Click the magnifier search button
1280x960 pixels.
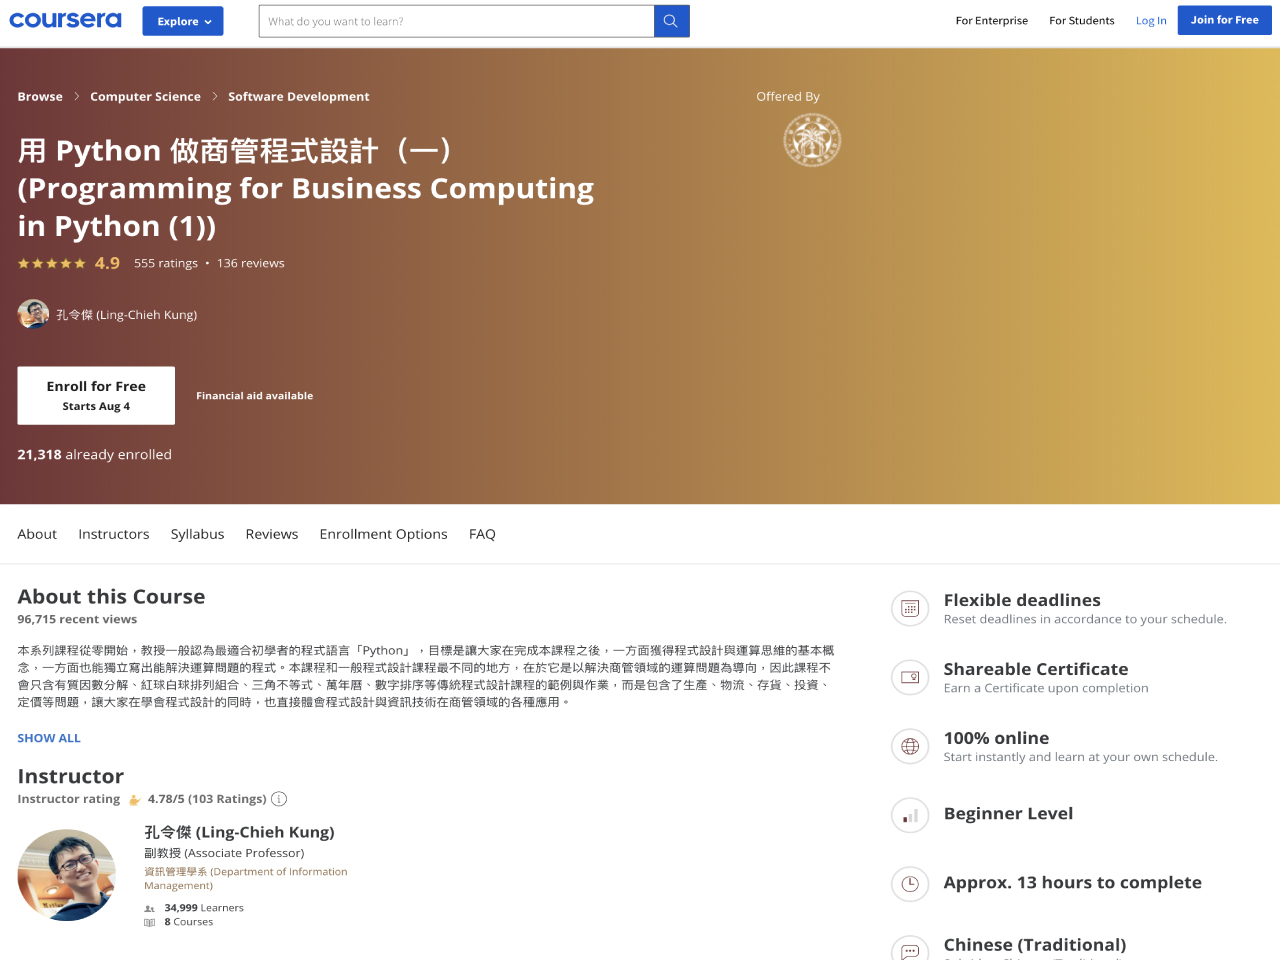click(672, 21)
